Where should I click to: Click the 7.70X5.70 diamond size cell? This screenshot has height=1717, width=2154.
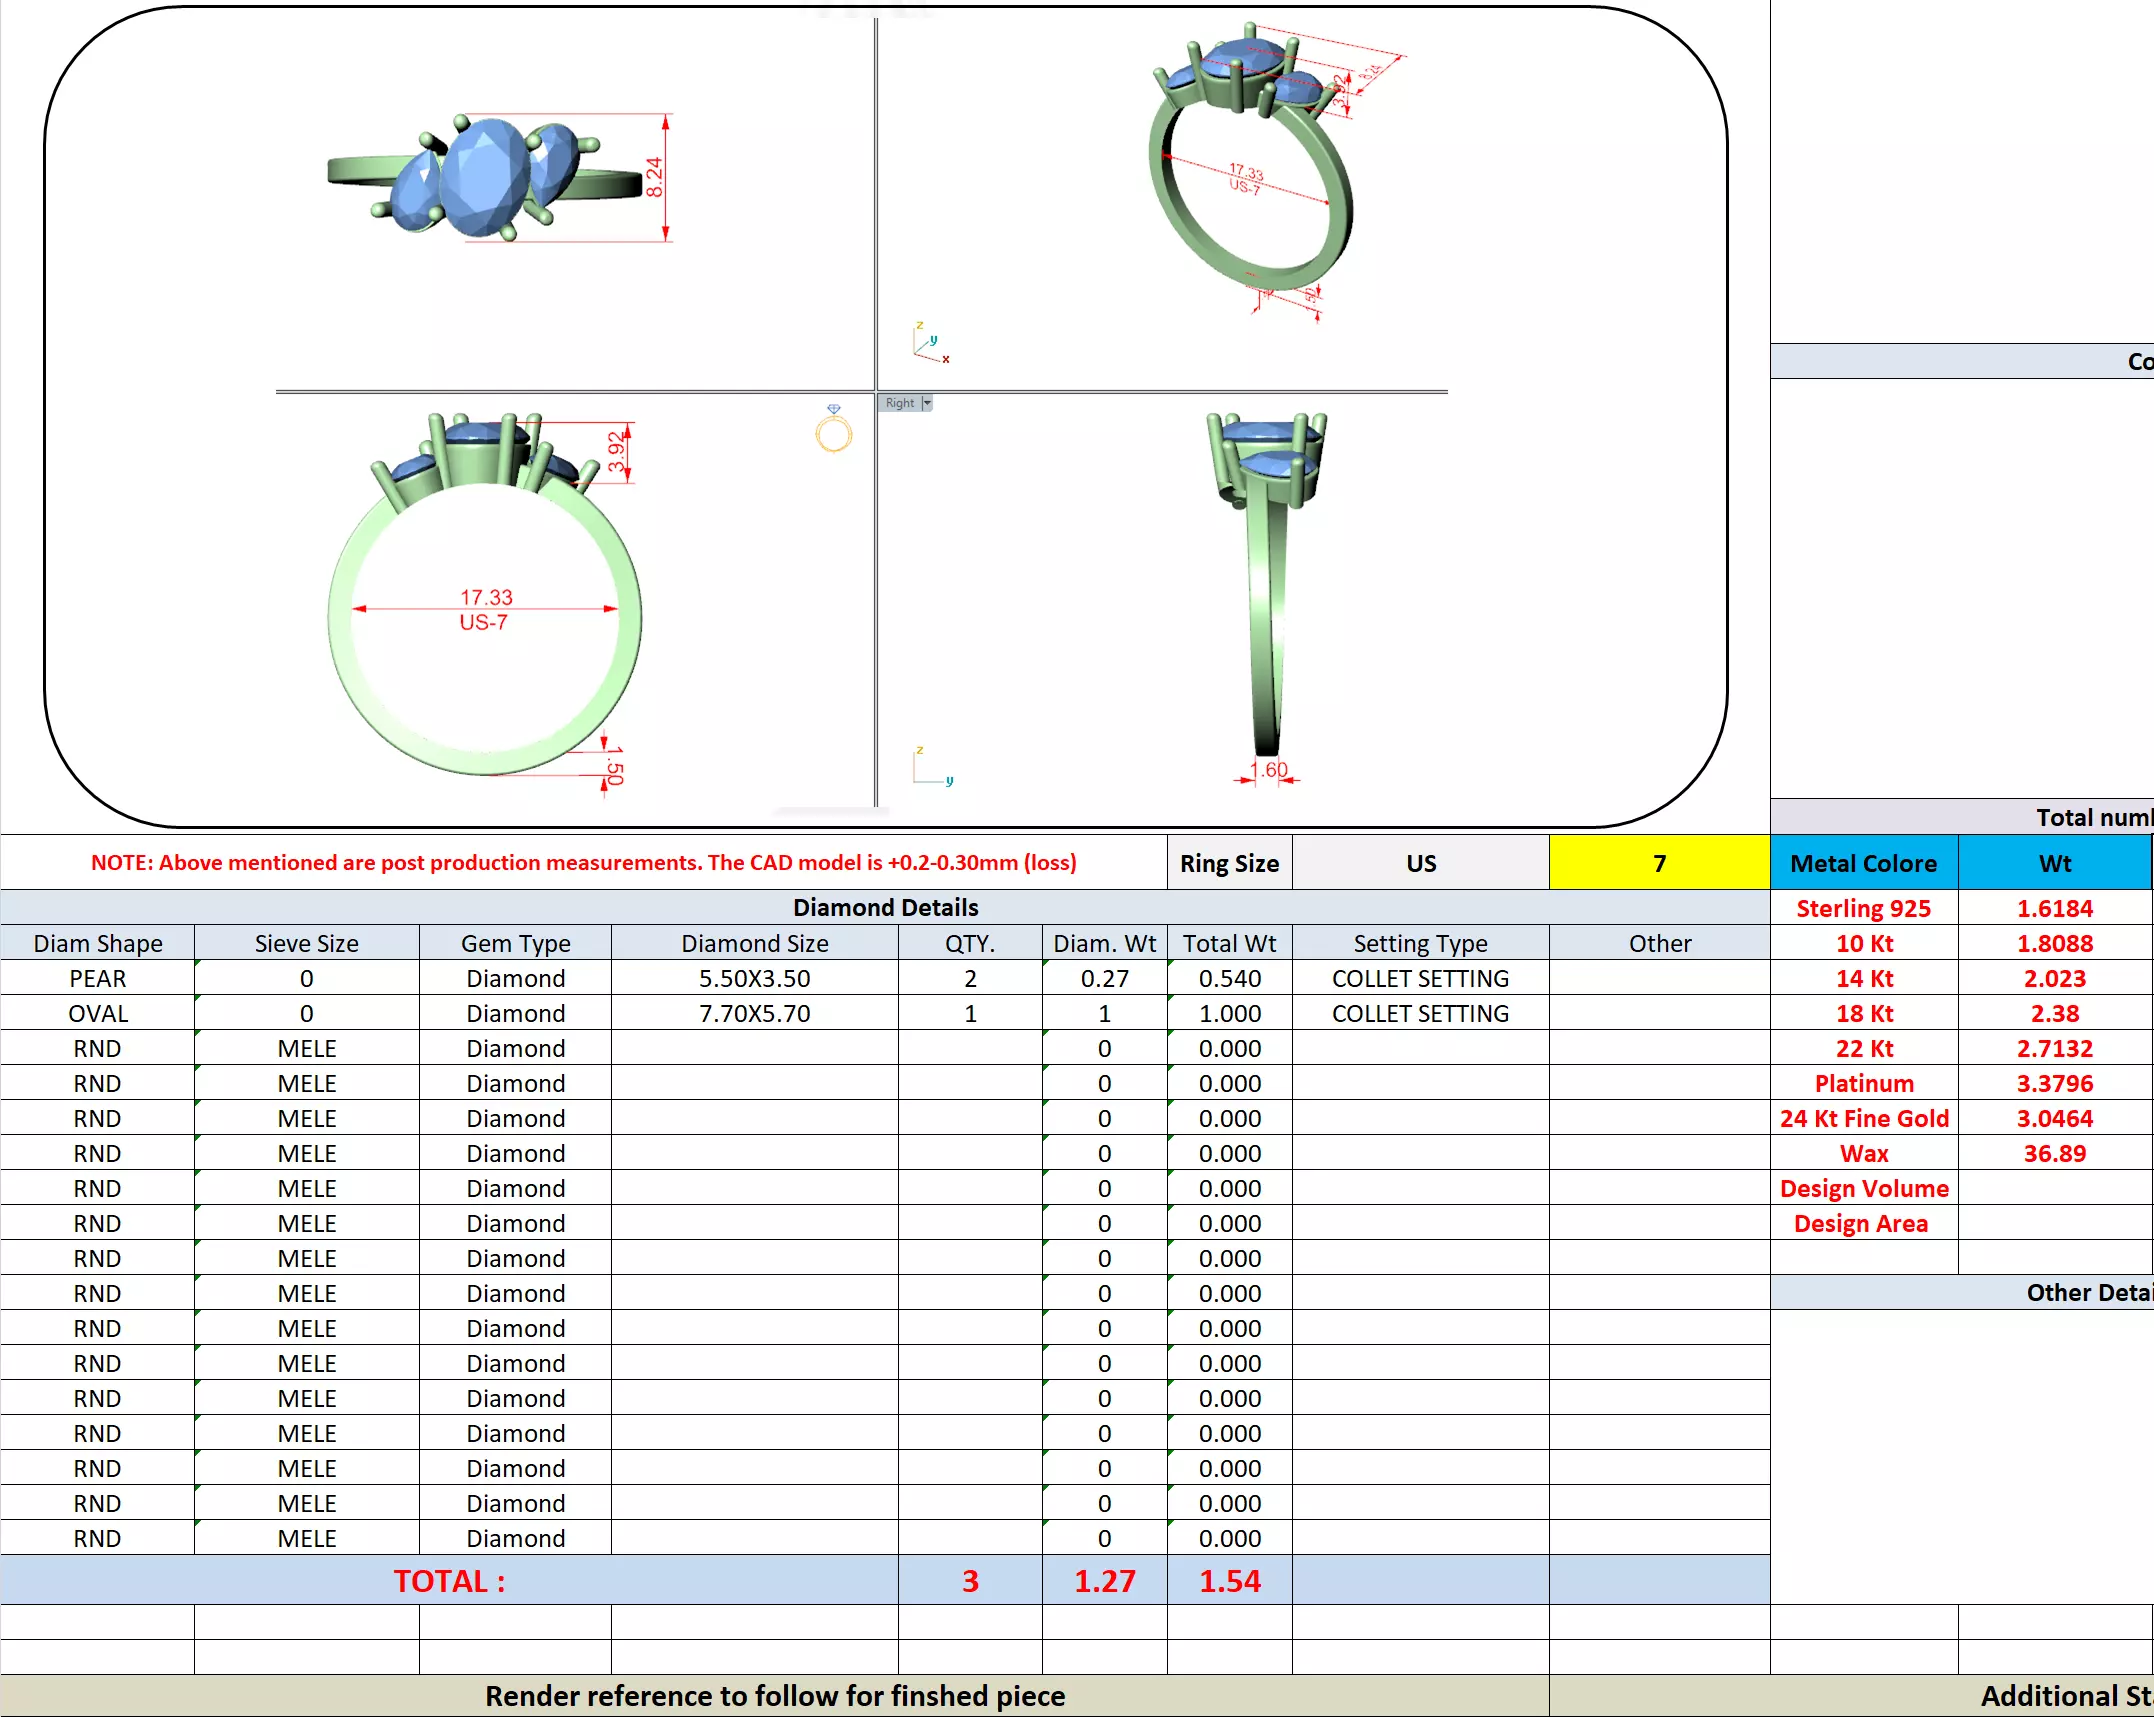click(x=754, y=1013)
